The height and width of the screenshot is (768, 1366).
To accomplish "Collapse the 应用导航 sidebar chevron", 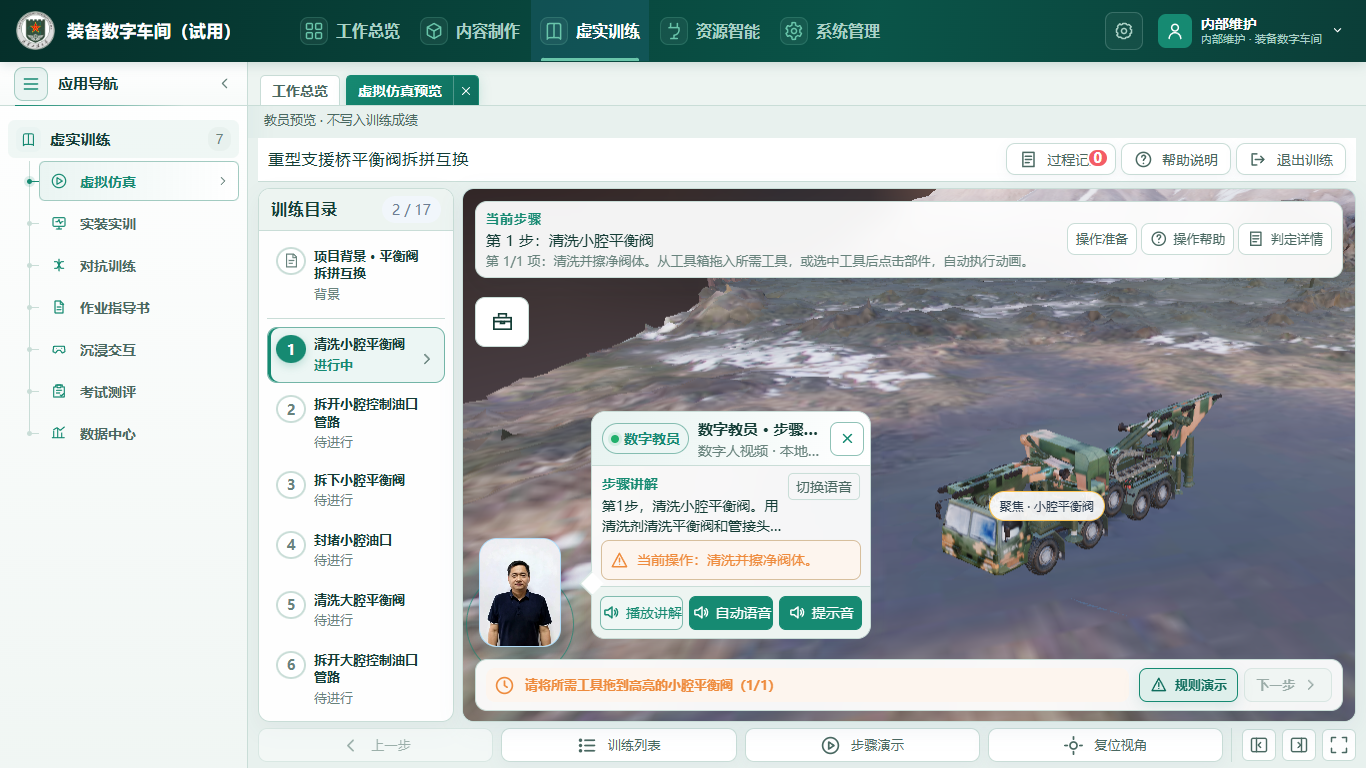I will pos(225,84).
